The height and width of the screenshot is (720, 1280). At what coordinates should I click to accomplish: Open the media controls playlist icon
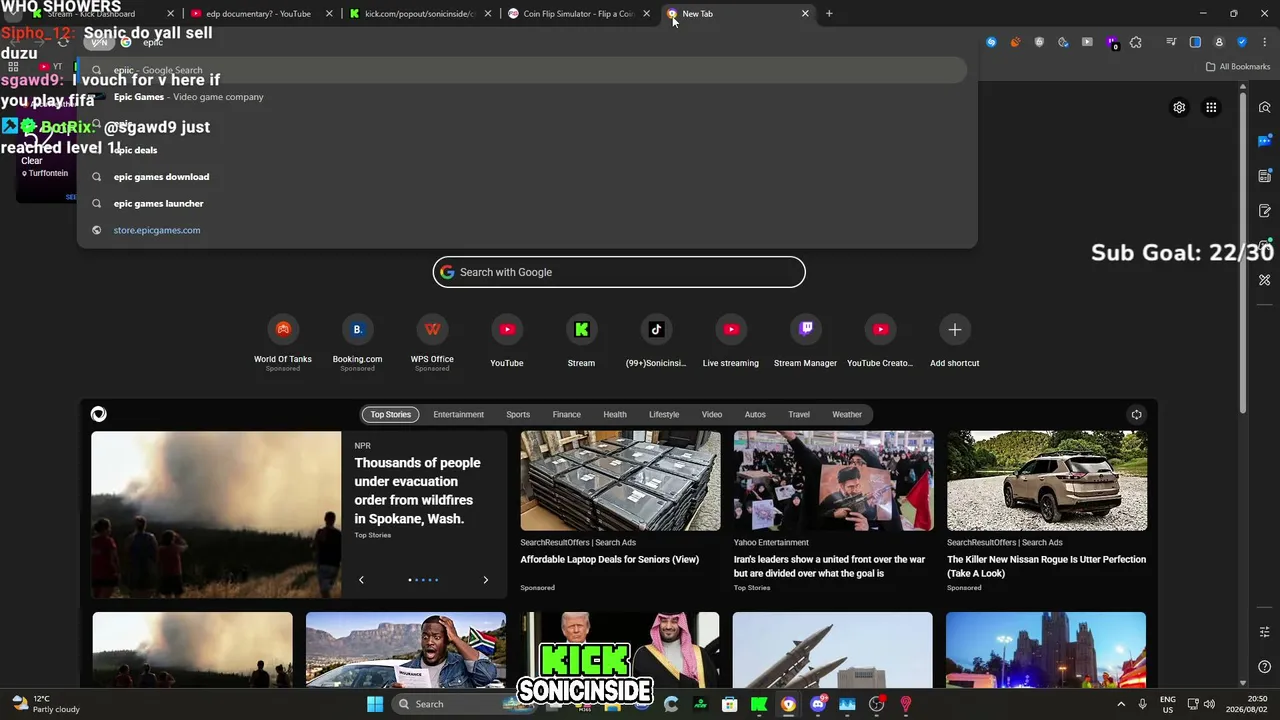[1171, 42]
